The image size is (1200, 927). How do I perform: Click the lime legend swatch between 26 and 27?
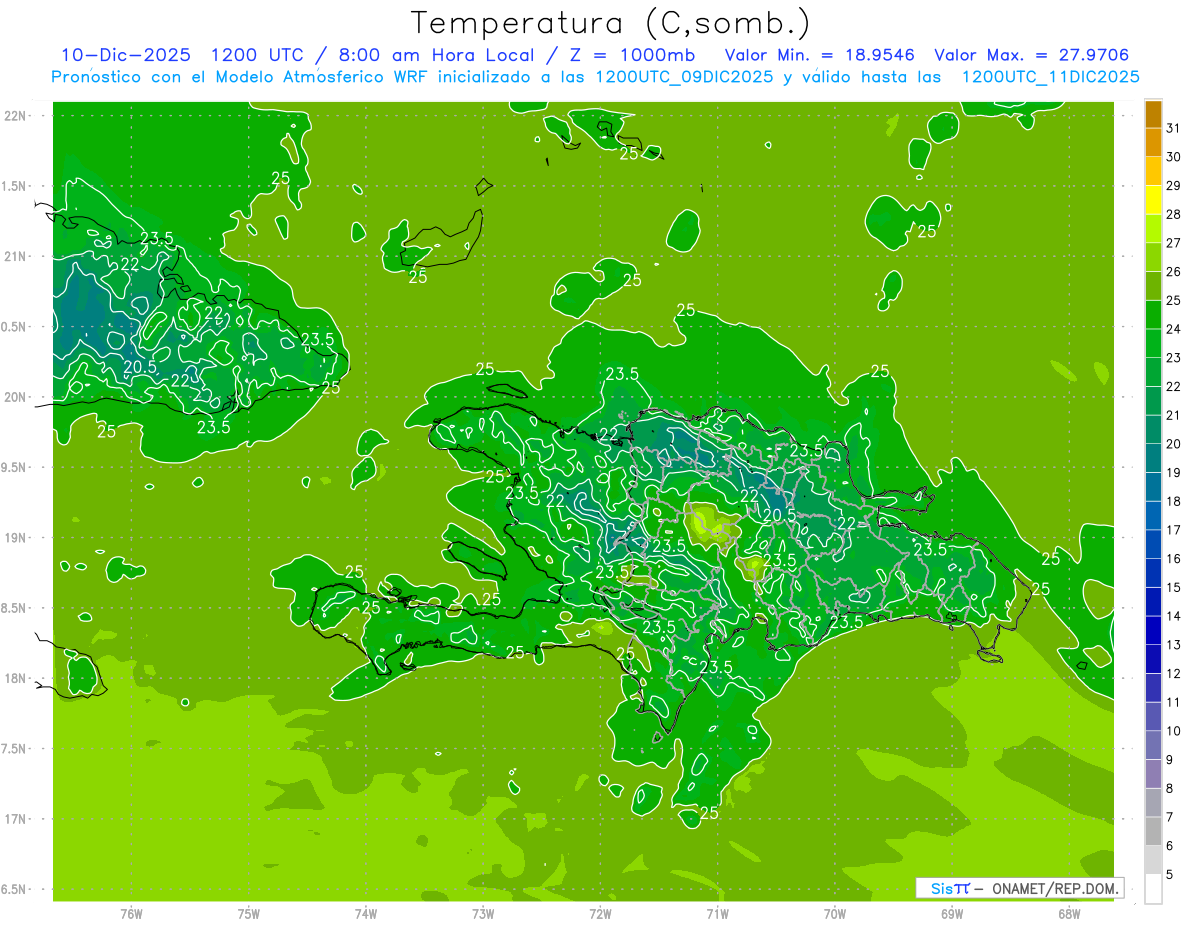pyautogui.click(x=1153, y=257)
